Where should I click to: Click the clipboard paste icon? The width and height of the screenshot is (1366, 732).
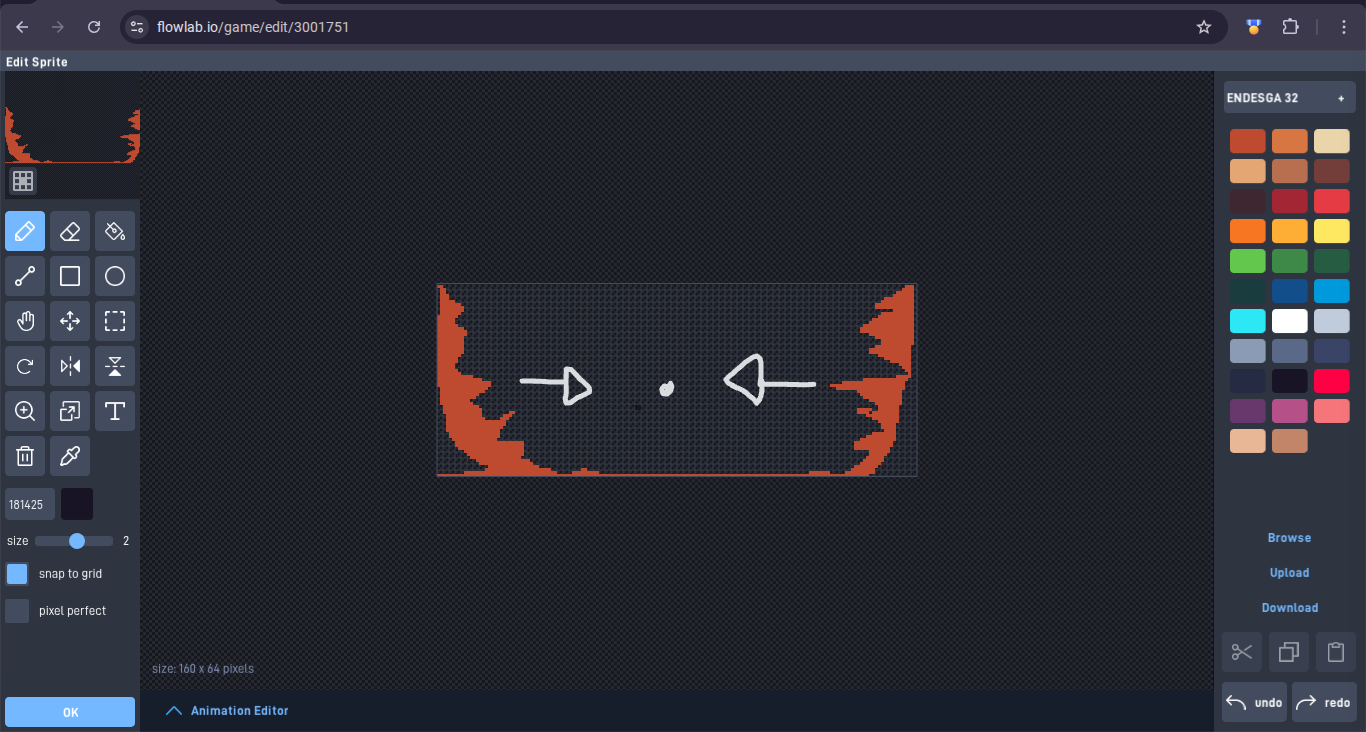[1336, 652]
